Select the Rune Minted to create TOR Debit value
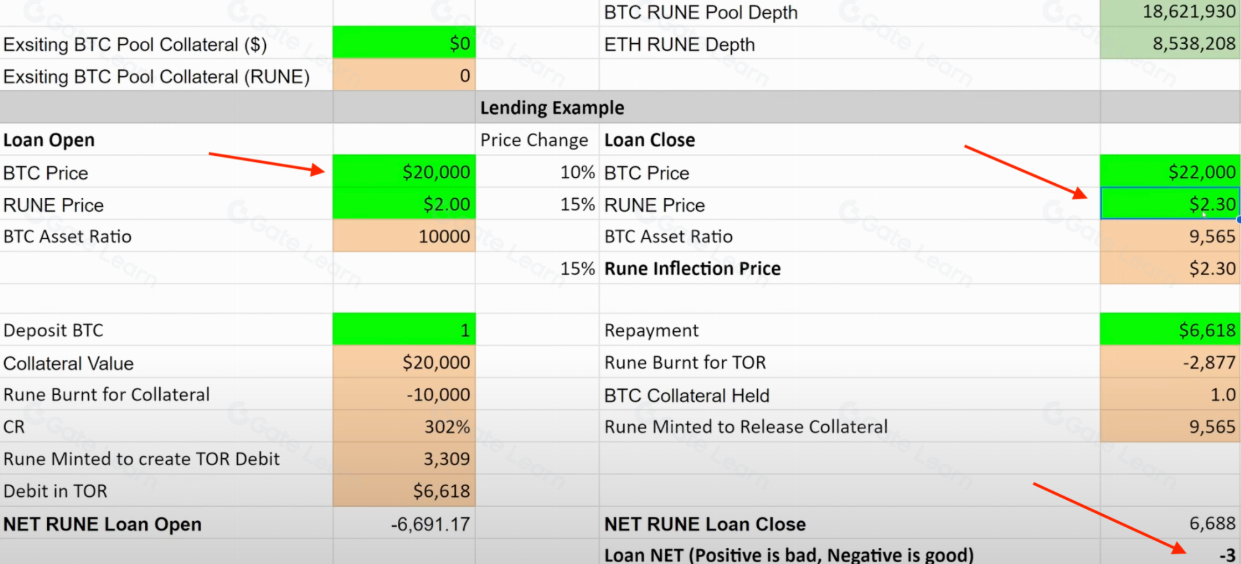 pos(404,459)
